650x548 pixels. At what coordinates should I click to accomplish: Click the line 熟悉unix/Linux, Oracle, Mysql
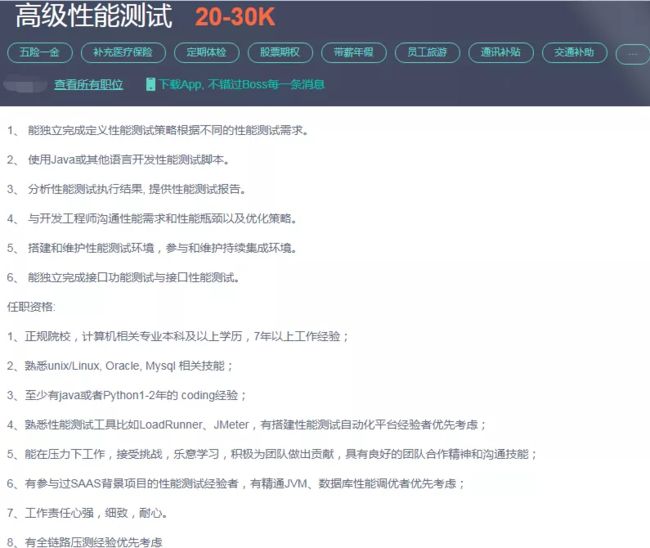pyautogui.click(x=120, y=366)
